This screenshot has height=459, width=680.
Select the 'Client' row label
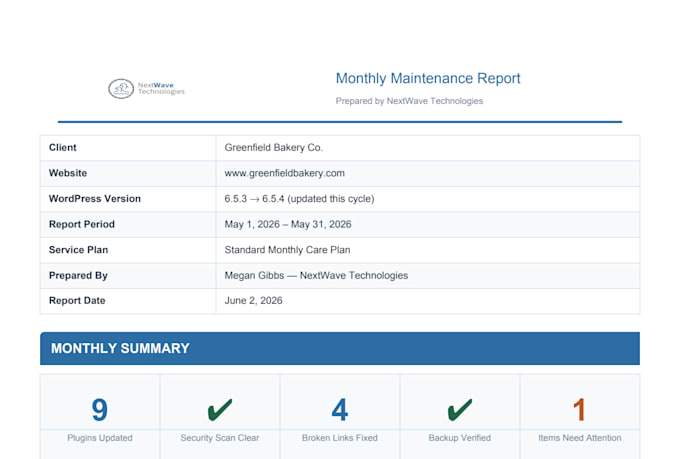(62, 148)
